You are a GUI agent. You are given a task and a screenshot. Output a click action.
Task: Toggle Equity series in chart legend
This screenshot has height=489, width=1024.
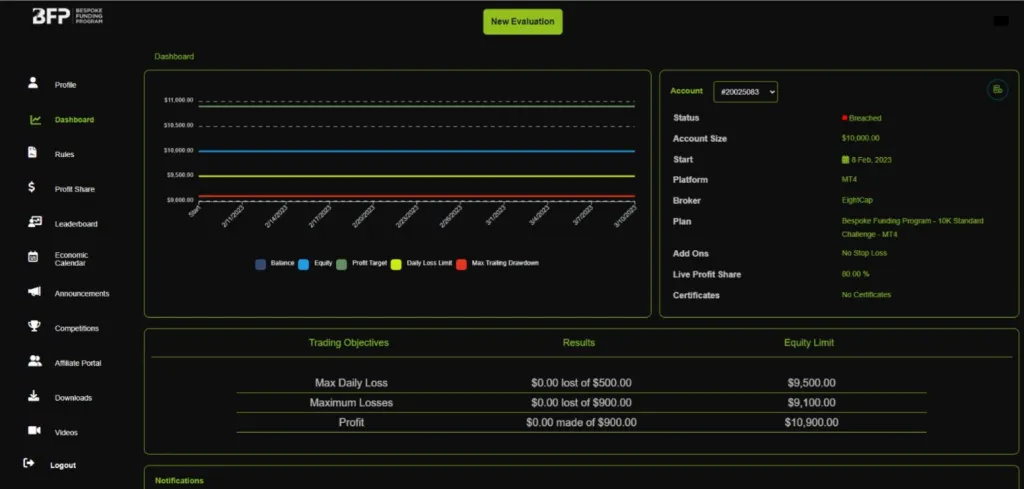pyautogui.click(x=304, y=263)
